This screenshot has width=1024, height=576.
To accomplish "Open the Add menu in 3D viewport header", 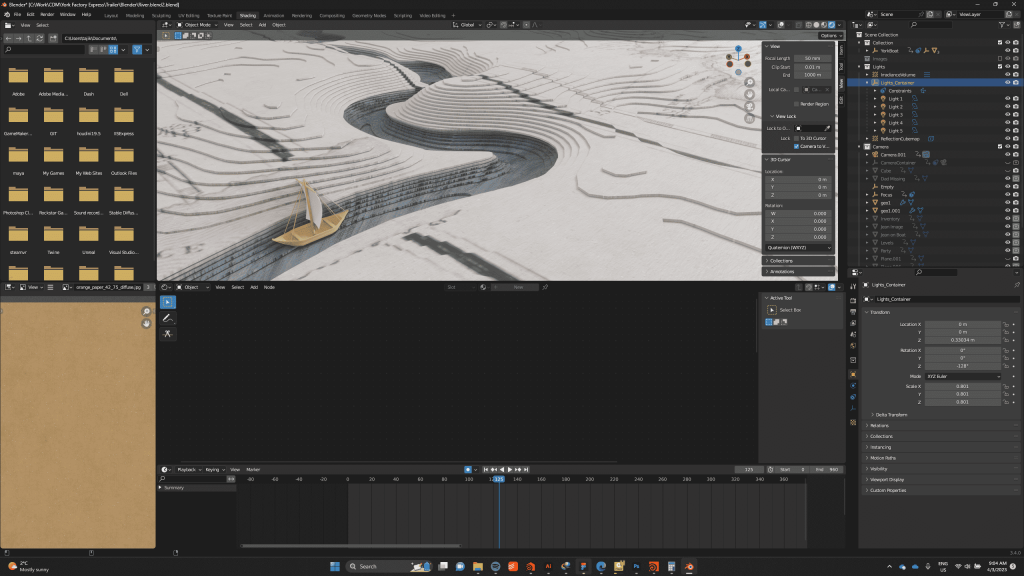I will [263, 25].
